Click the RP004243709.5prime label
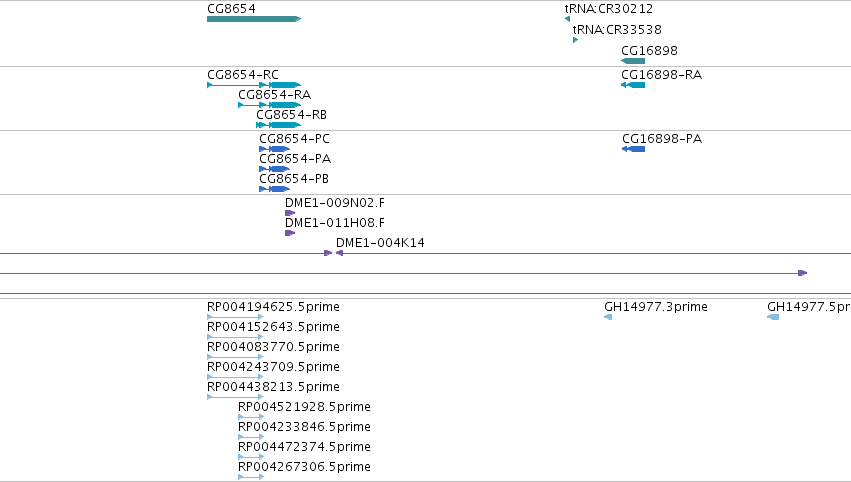 pyautogui.click(x=273, y=367)
